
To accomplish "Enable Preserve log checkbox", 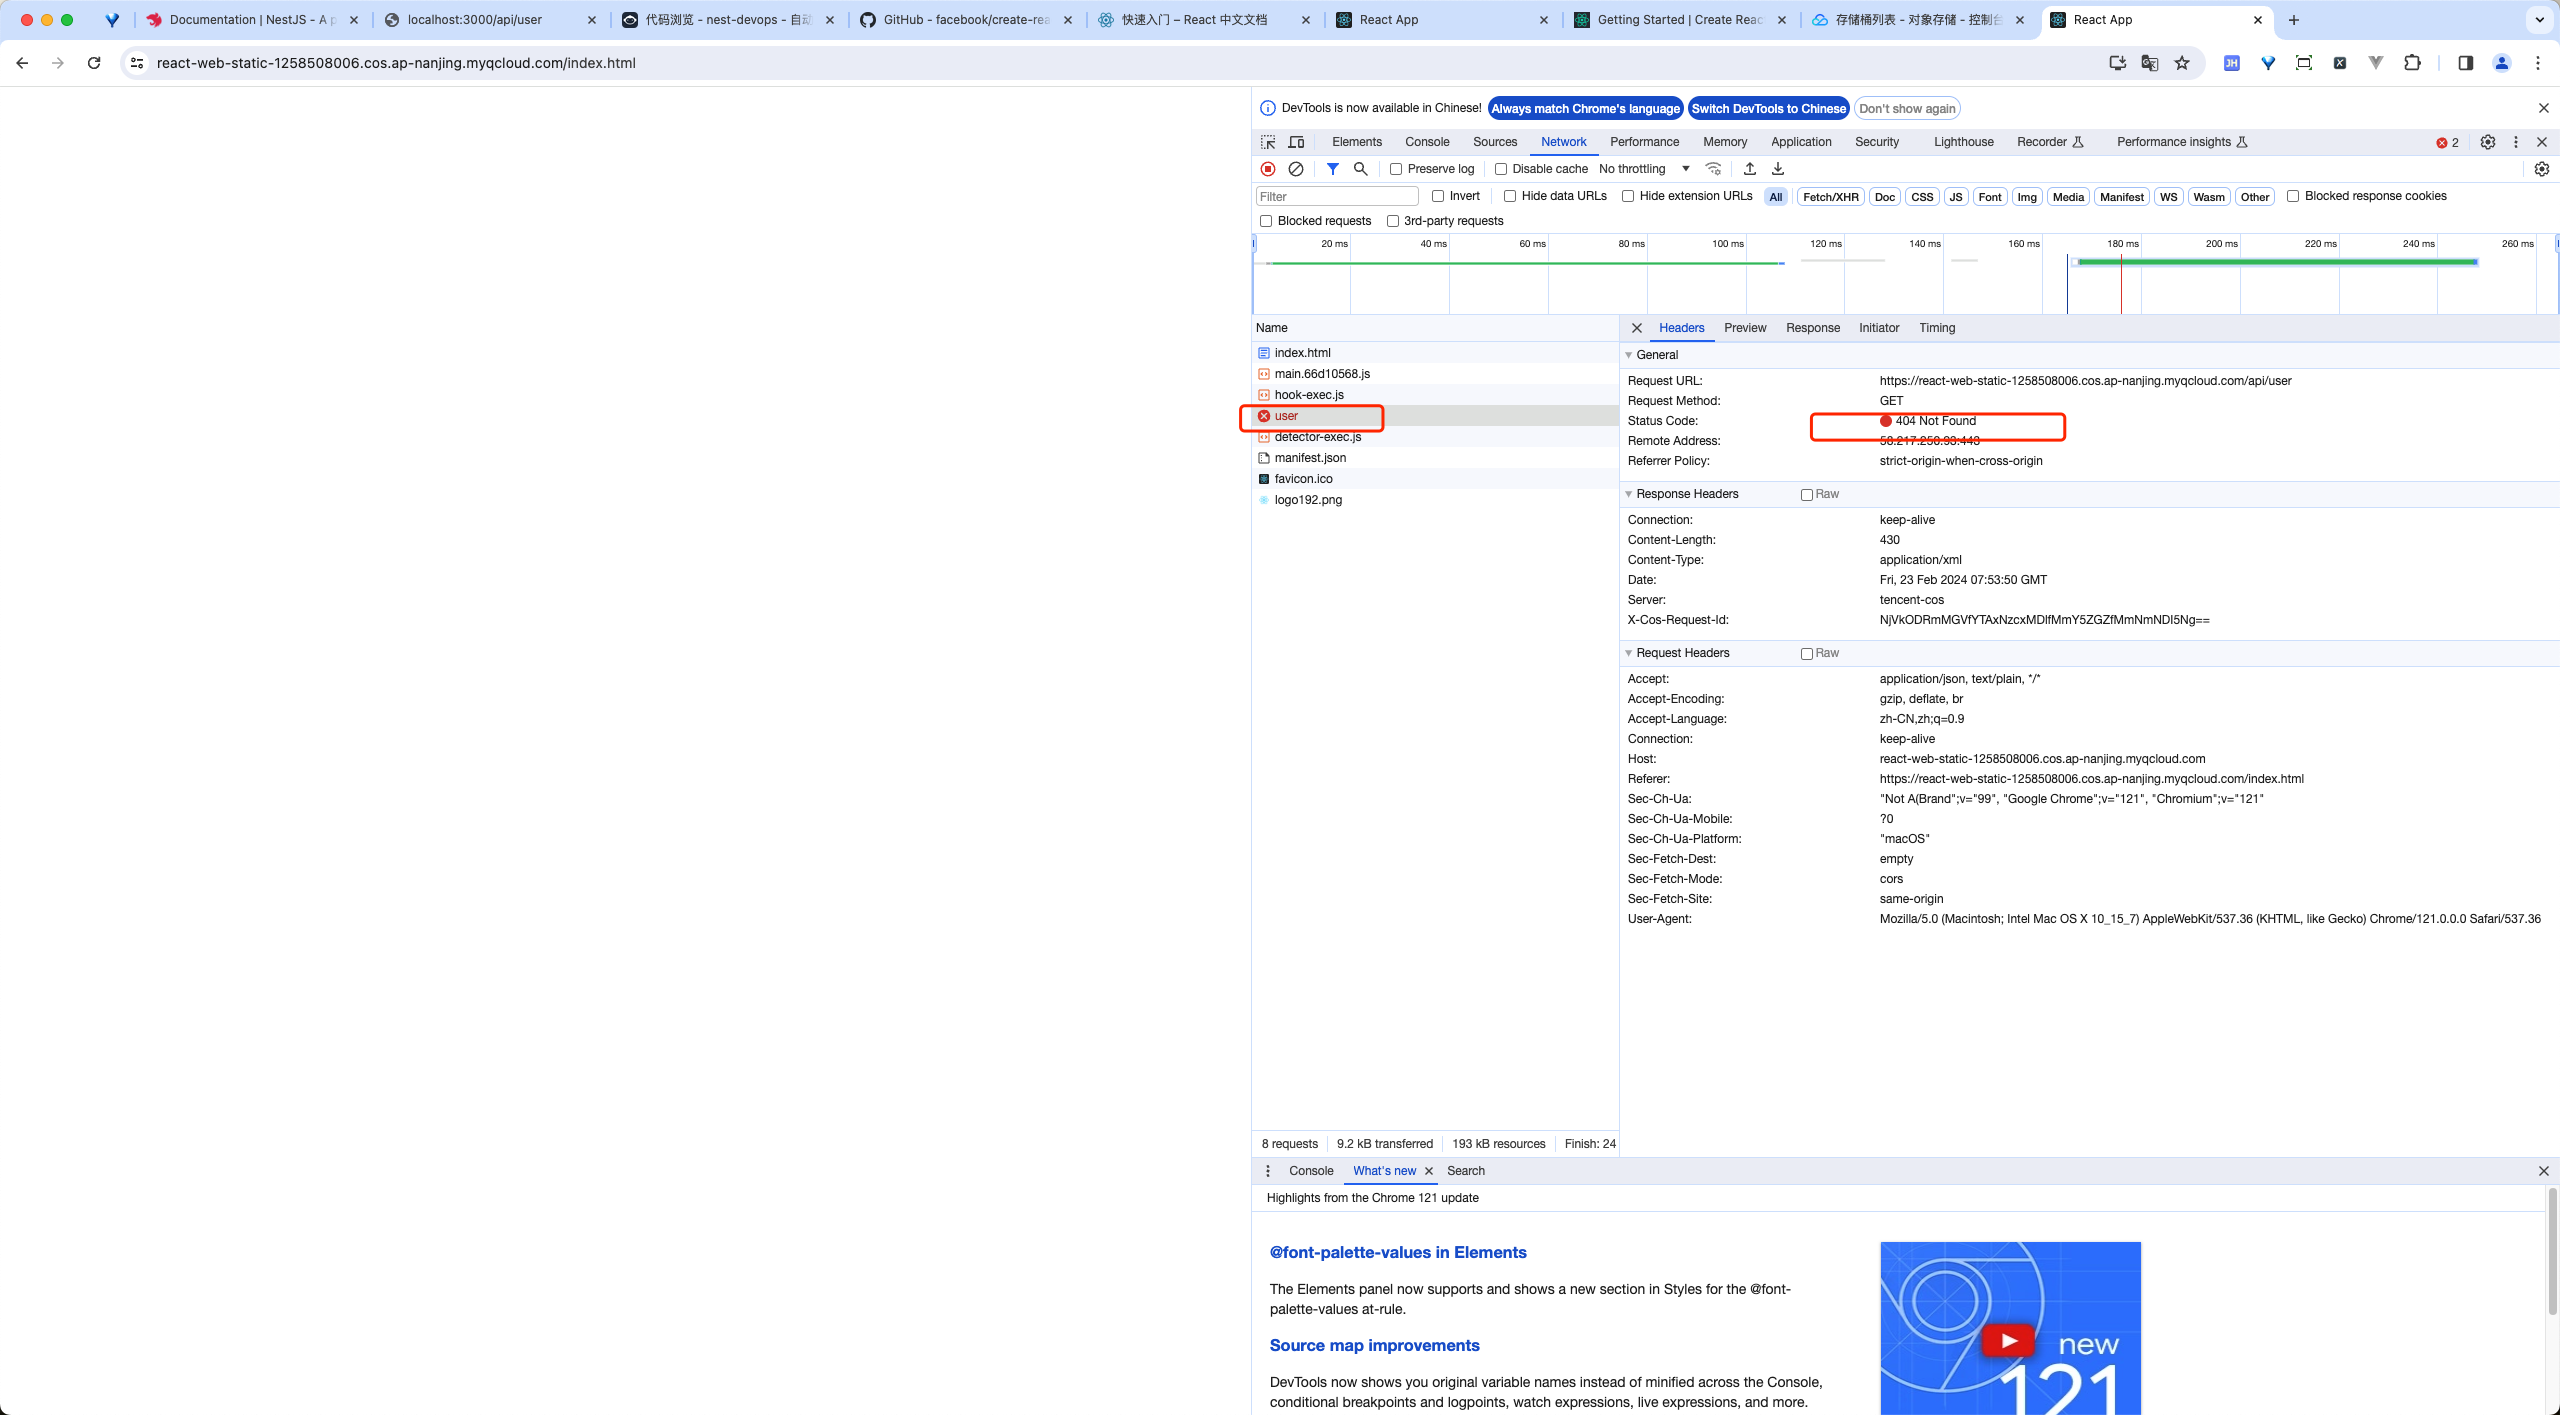I will click(1396, 169).
